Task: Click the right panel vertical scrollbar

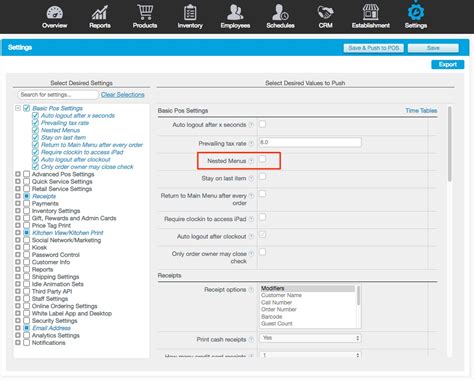Action: 450,144
